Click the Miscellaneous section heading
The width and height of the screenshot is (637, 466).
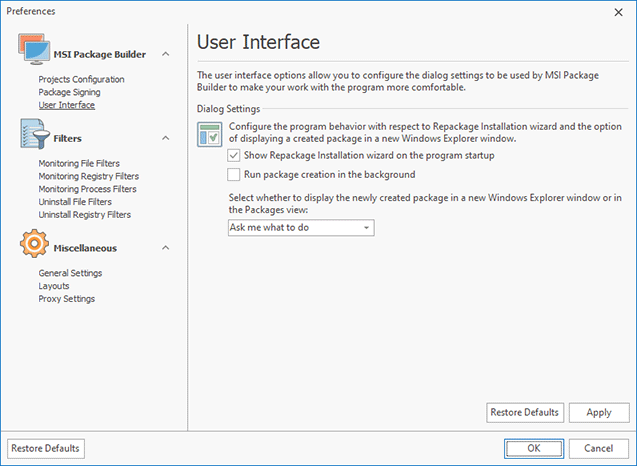85,248
